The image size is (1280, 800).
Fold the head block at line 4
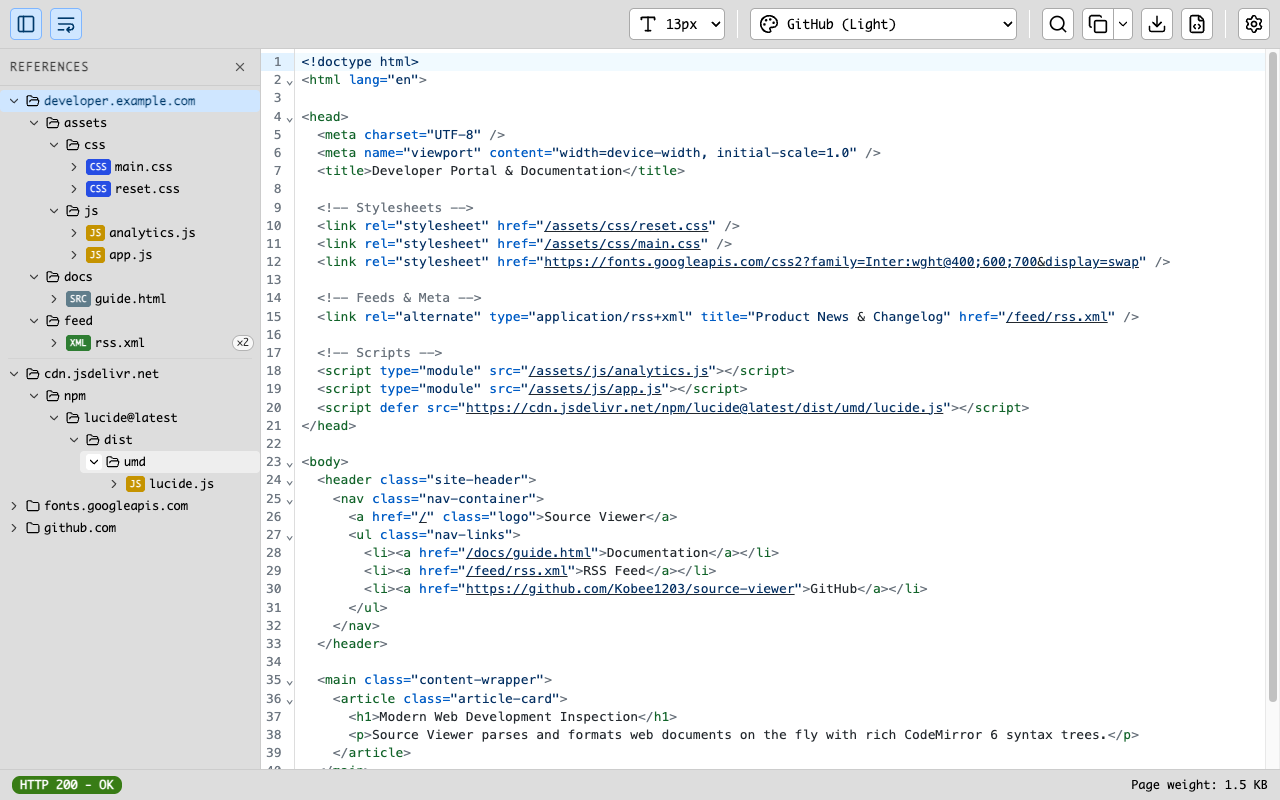(290, 118)
